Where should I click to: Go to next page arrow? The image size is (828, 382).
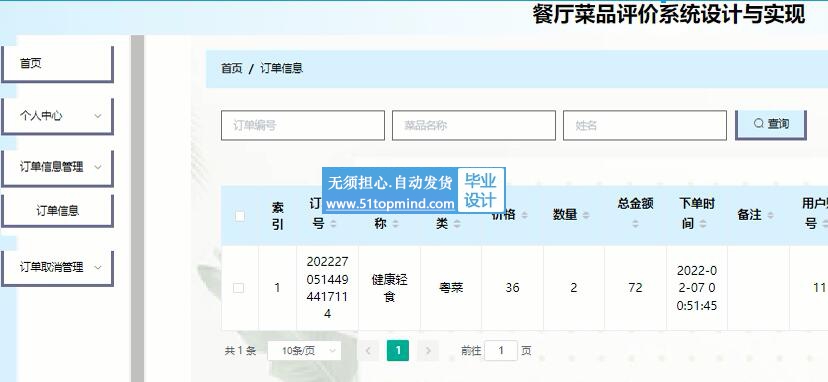click(x=428, y=351)
